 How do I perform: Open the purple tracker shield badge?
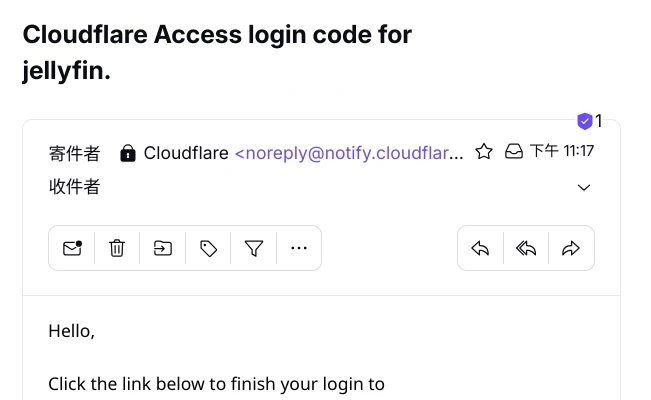tap(585, 122)
